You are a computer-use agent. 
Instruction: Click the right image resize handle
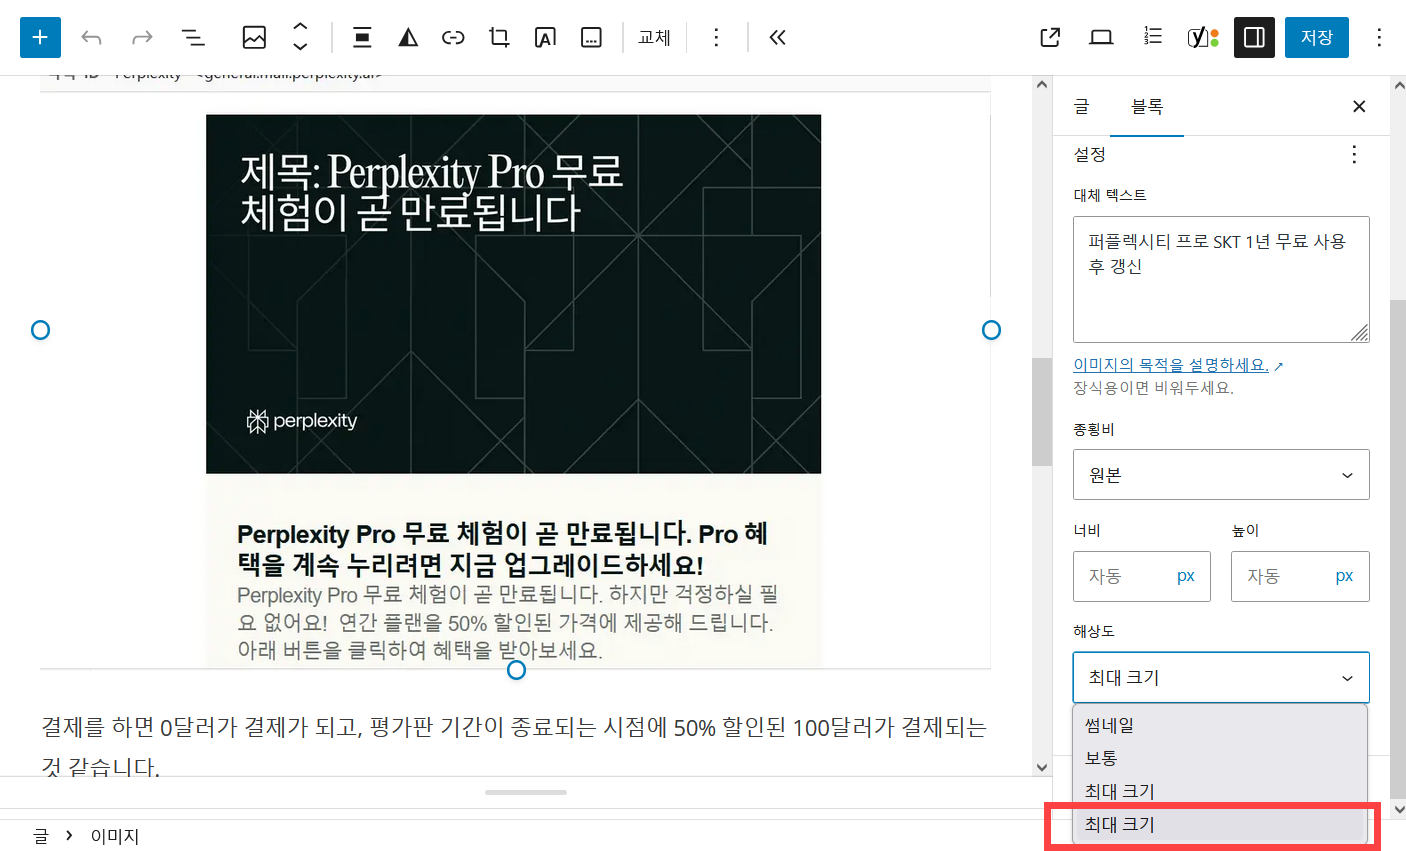[991, 330]
